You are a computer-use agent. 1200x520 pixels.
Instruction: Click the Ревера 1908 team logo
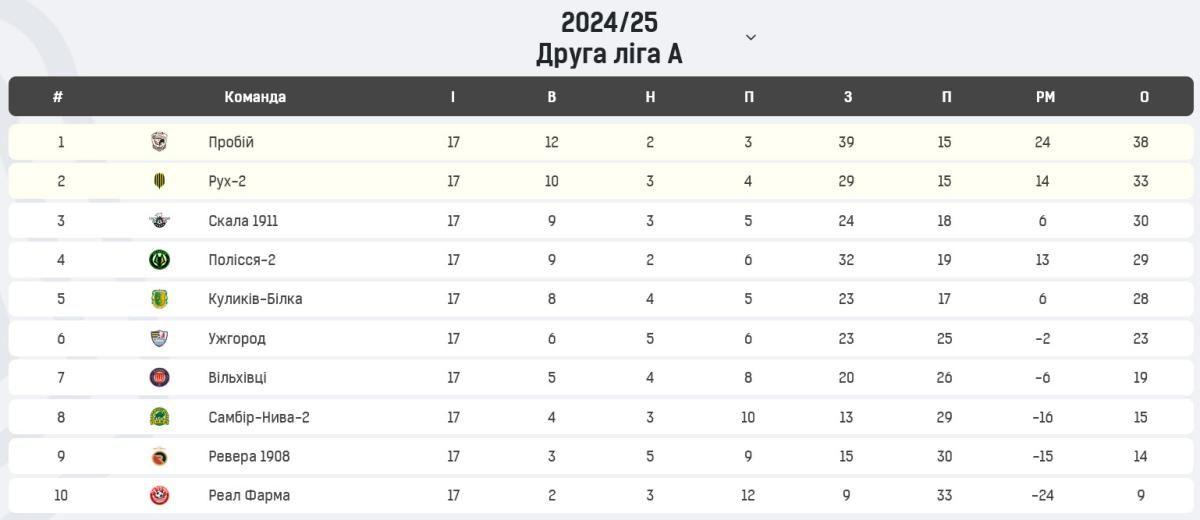159,456
